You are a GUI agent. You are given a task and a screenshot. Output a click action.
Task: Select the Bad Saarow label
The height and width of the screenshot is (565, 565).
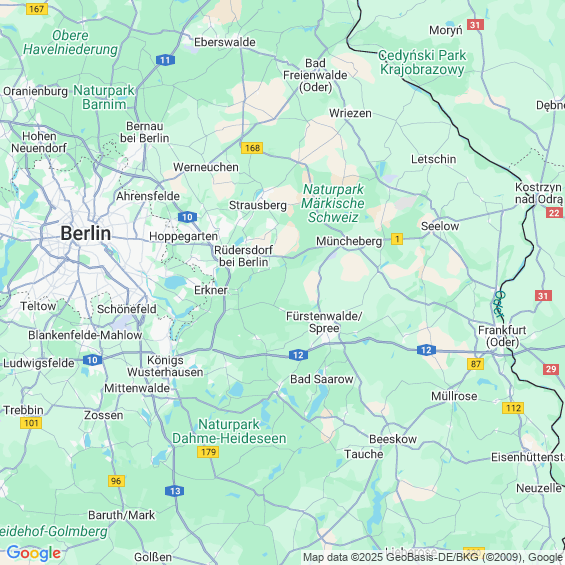tap(322, 379)
